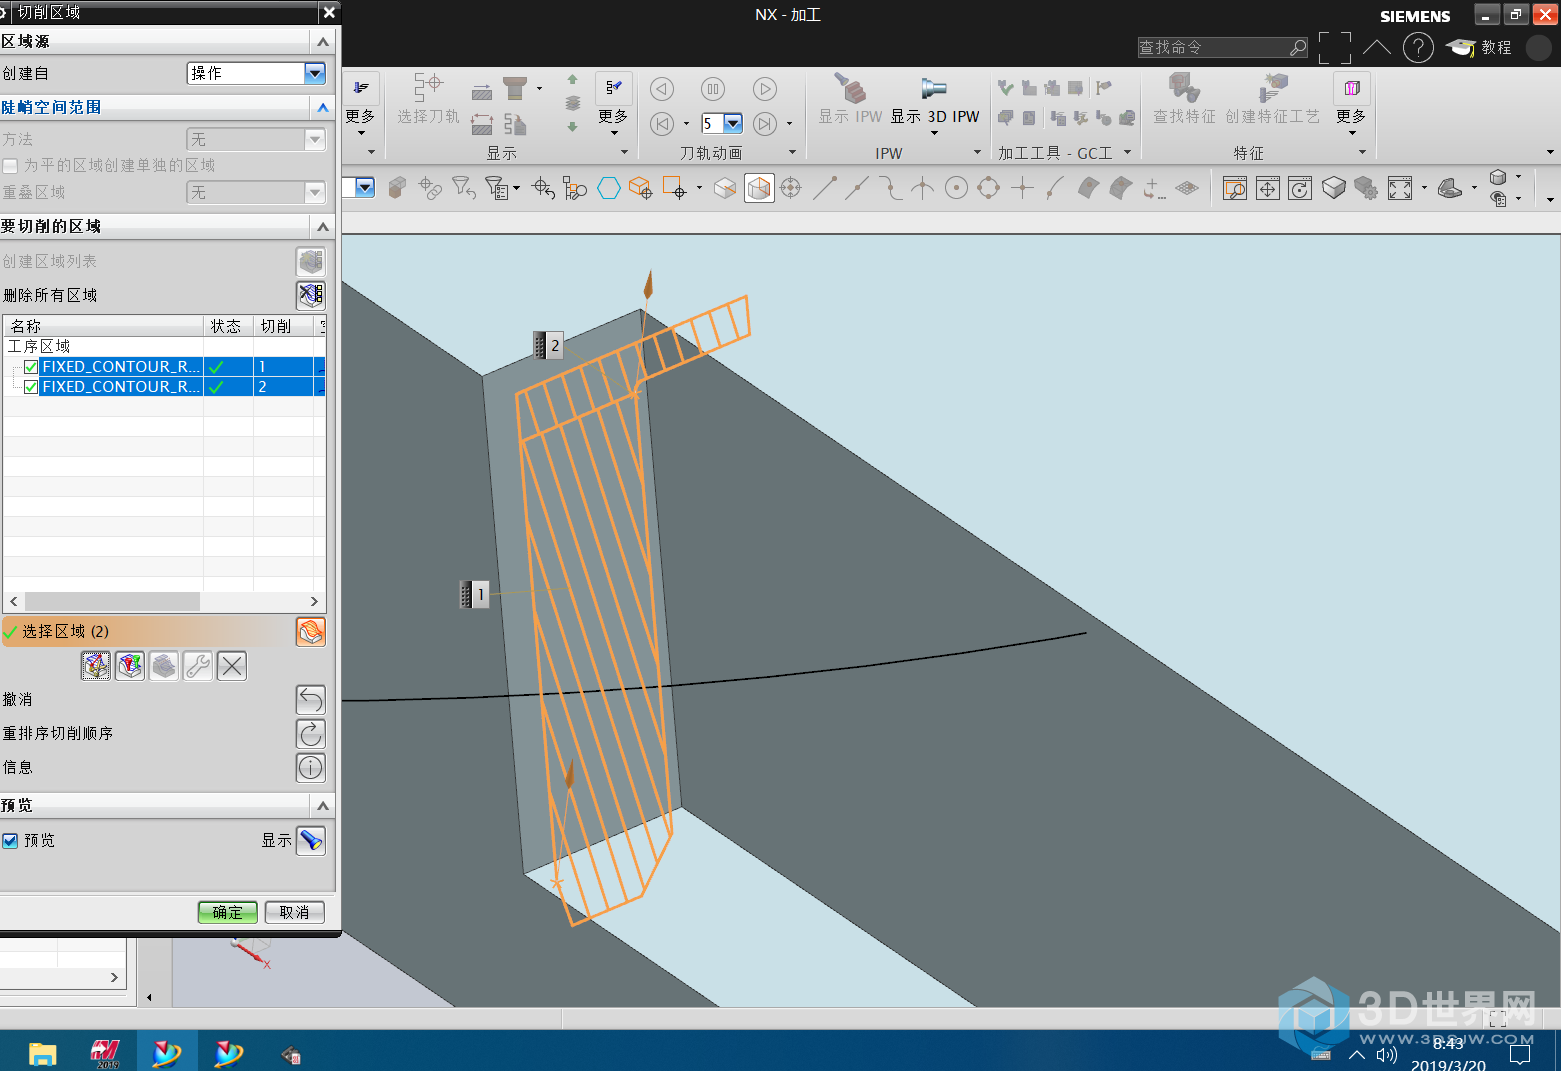Open the red 2019 app in taskbar
The image size is (1561, 1071).
click(105, 1053)
